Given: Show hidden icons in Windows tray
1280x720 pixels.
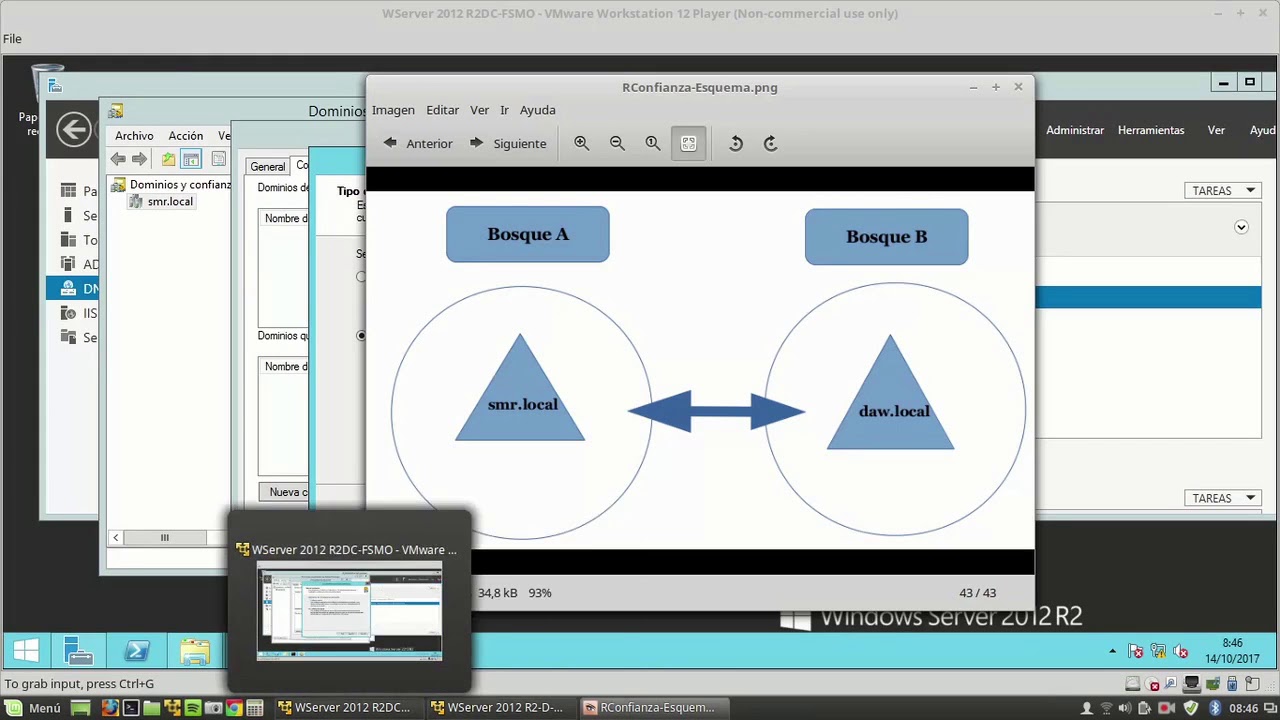Looking at the screenshot, I should pos(1112,651).
